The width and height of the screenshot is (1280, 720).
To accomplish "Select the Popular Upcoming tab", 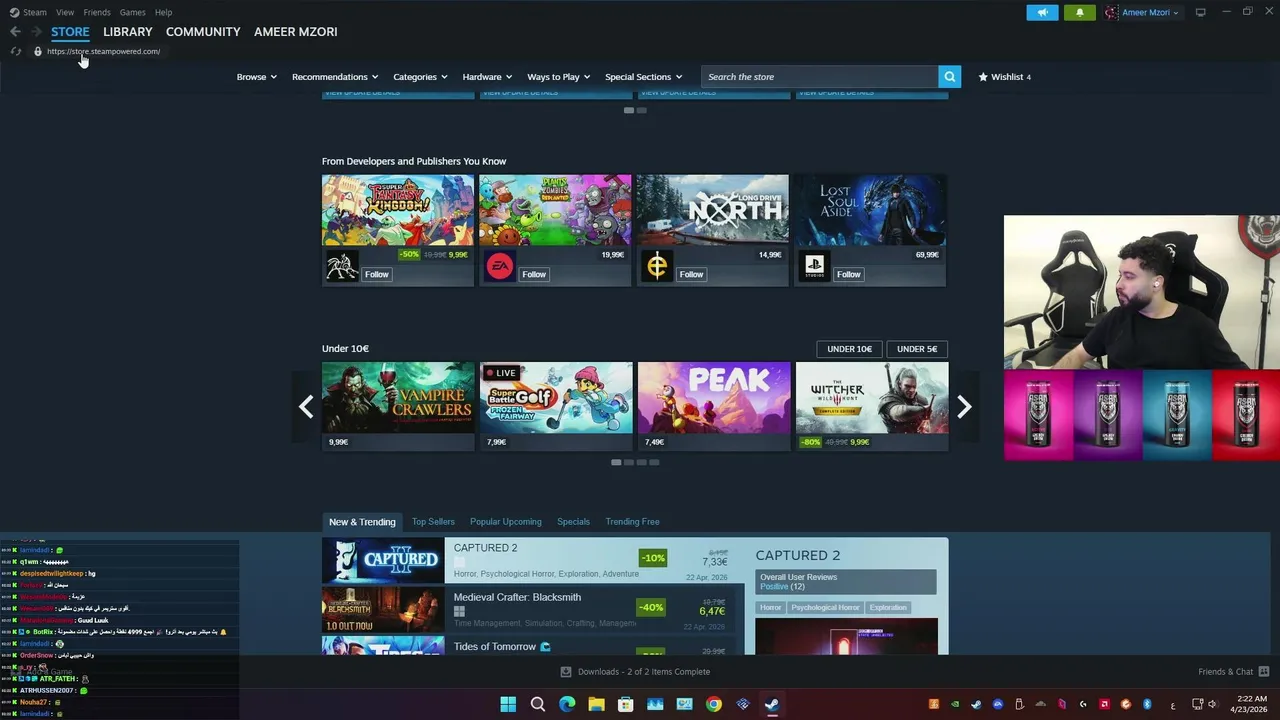I will point(506,522).
